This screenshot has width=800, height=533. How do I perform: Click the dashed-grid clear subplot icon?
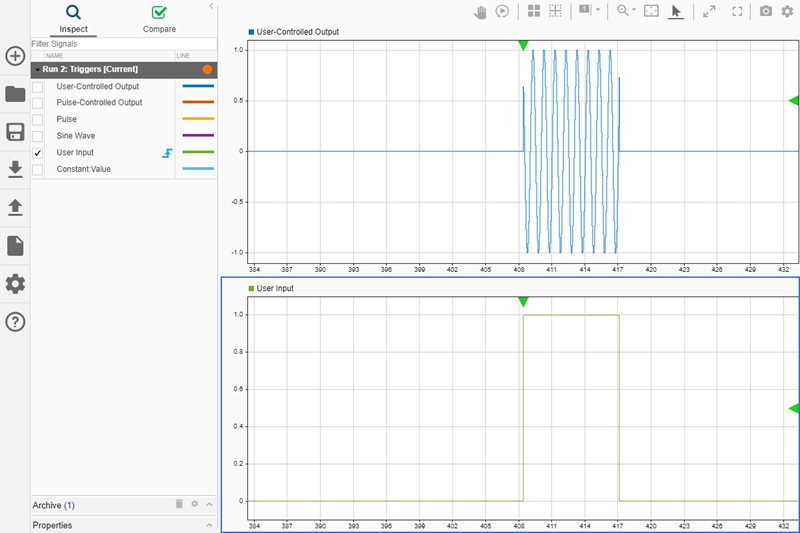(555, 11)
